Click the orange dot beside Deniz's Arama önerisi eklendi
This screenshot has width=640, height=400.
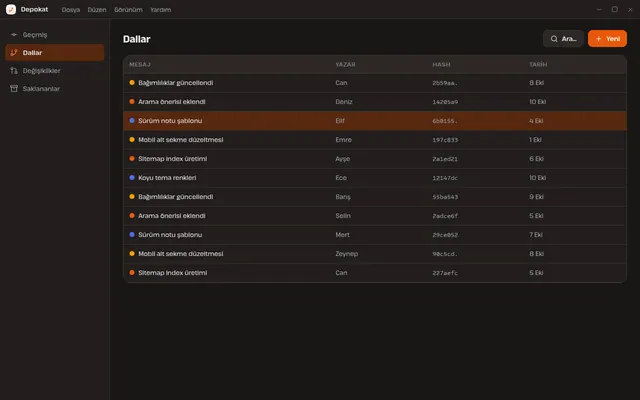tap(132, 102)
